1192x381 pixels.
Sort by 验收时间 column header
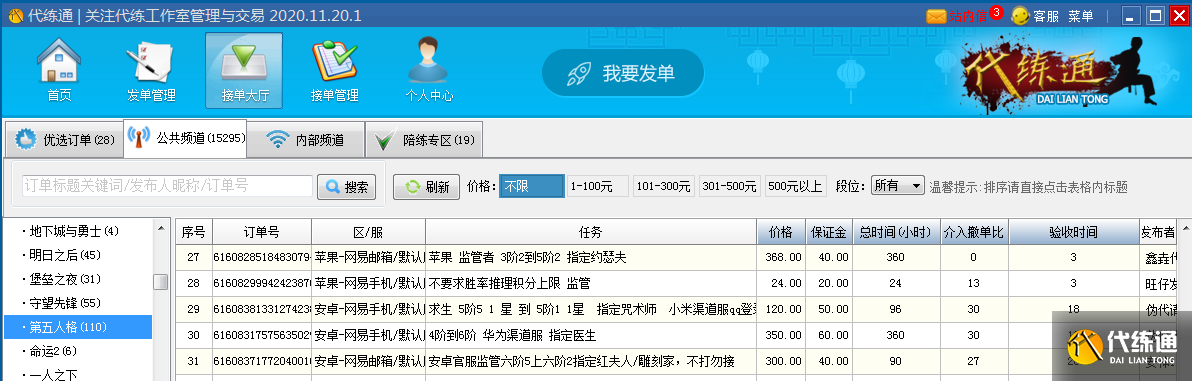point(1073,233)
